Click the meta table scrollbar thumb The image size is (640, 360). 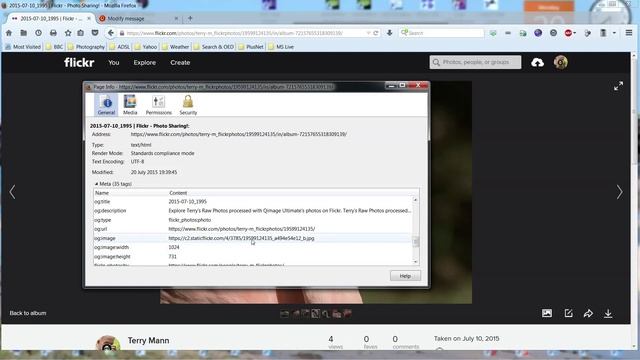[416, 242]
